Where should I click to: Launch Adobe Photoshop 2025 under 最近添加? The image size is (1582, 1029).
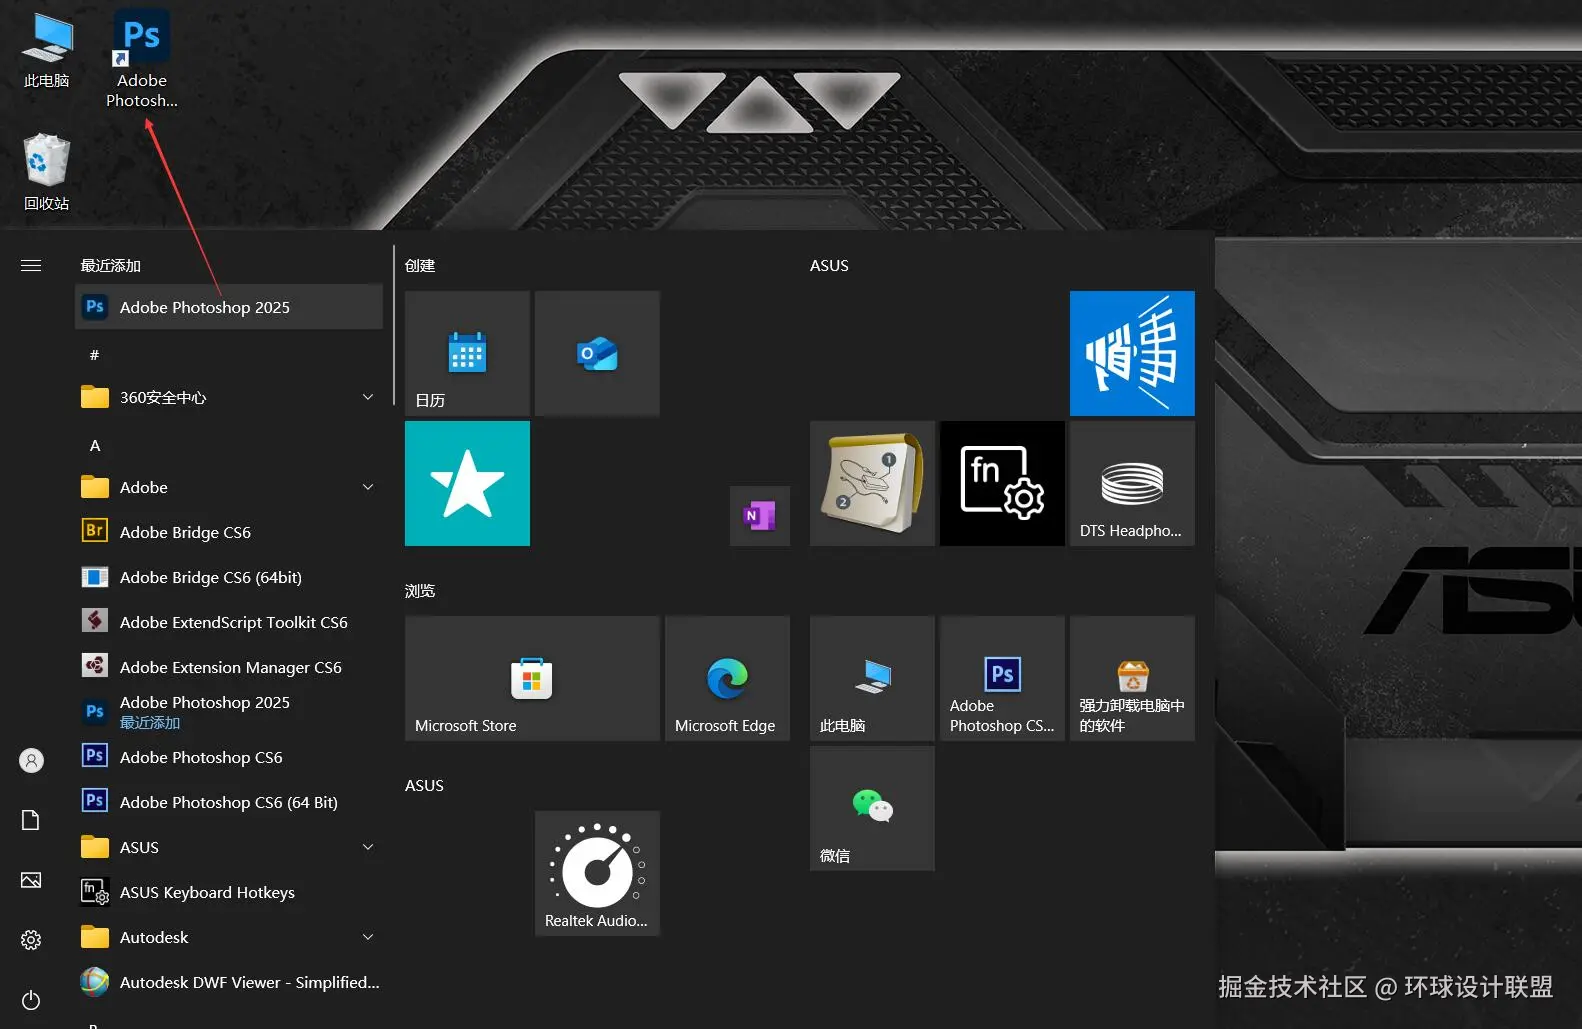coord(229,307)
